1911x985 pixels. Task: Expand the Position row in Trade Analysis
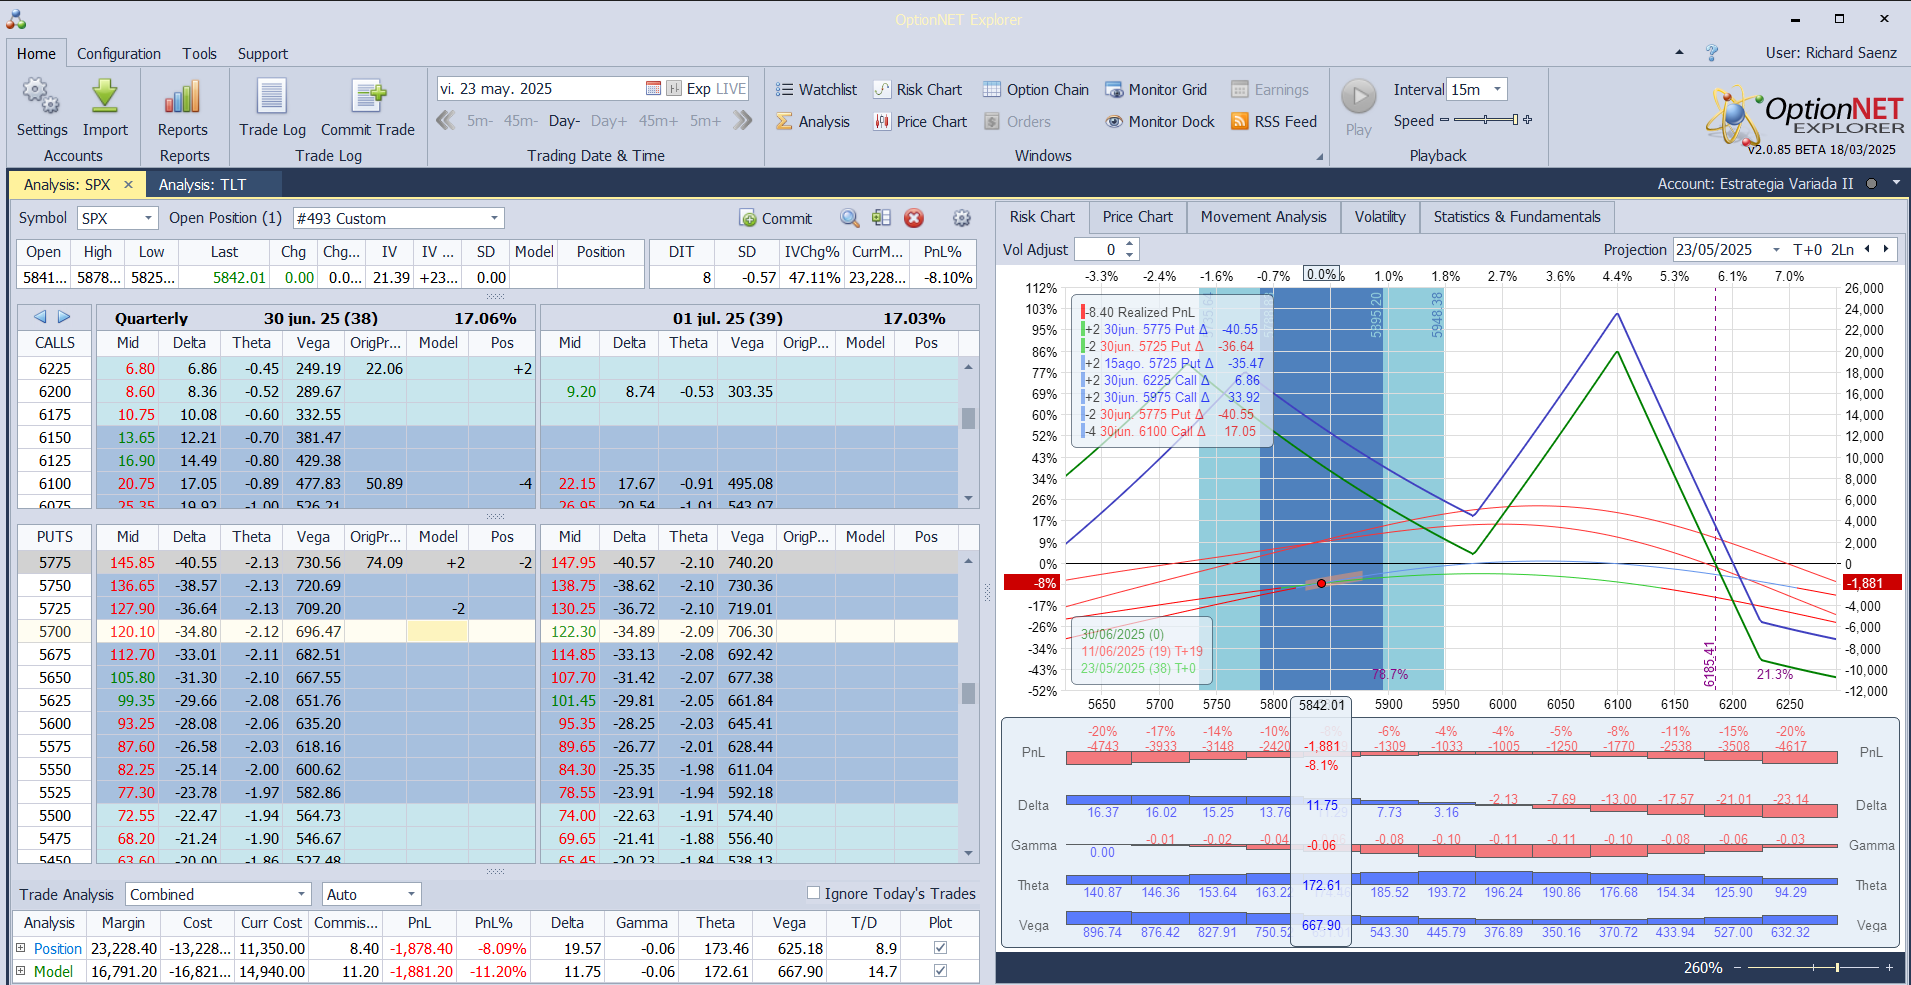tap(20, 948)
